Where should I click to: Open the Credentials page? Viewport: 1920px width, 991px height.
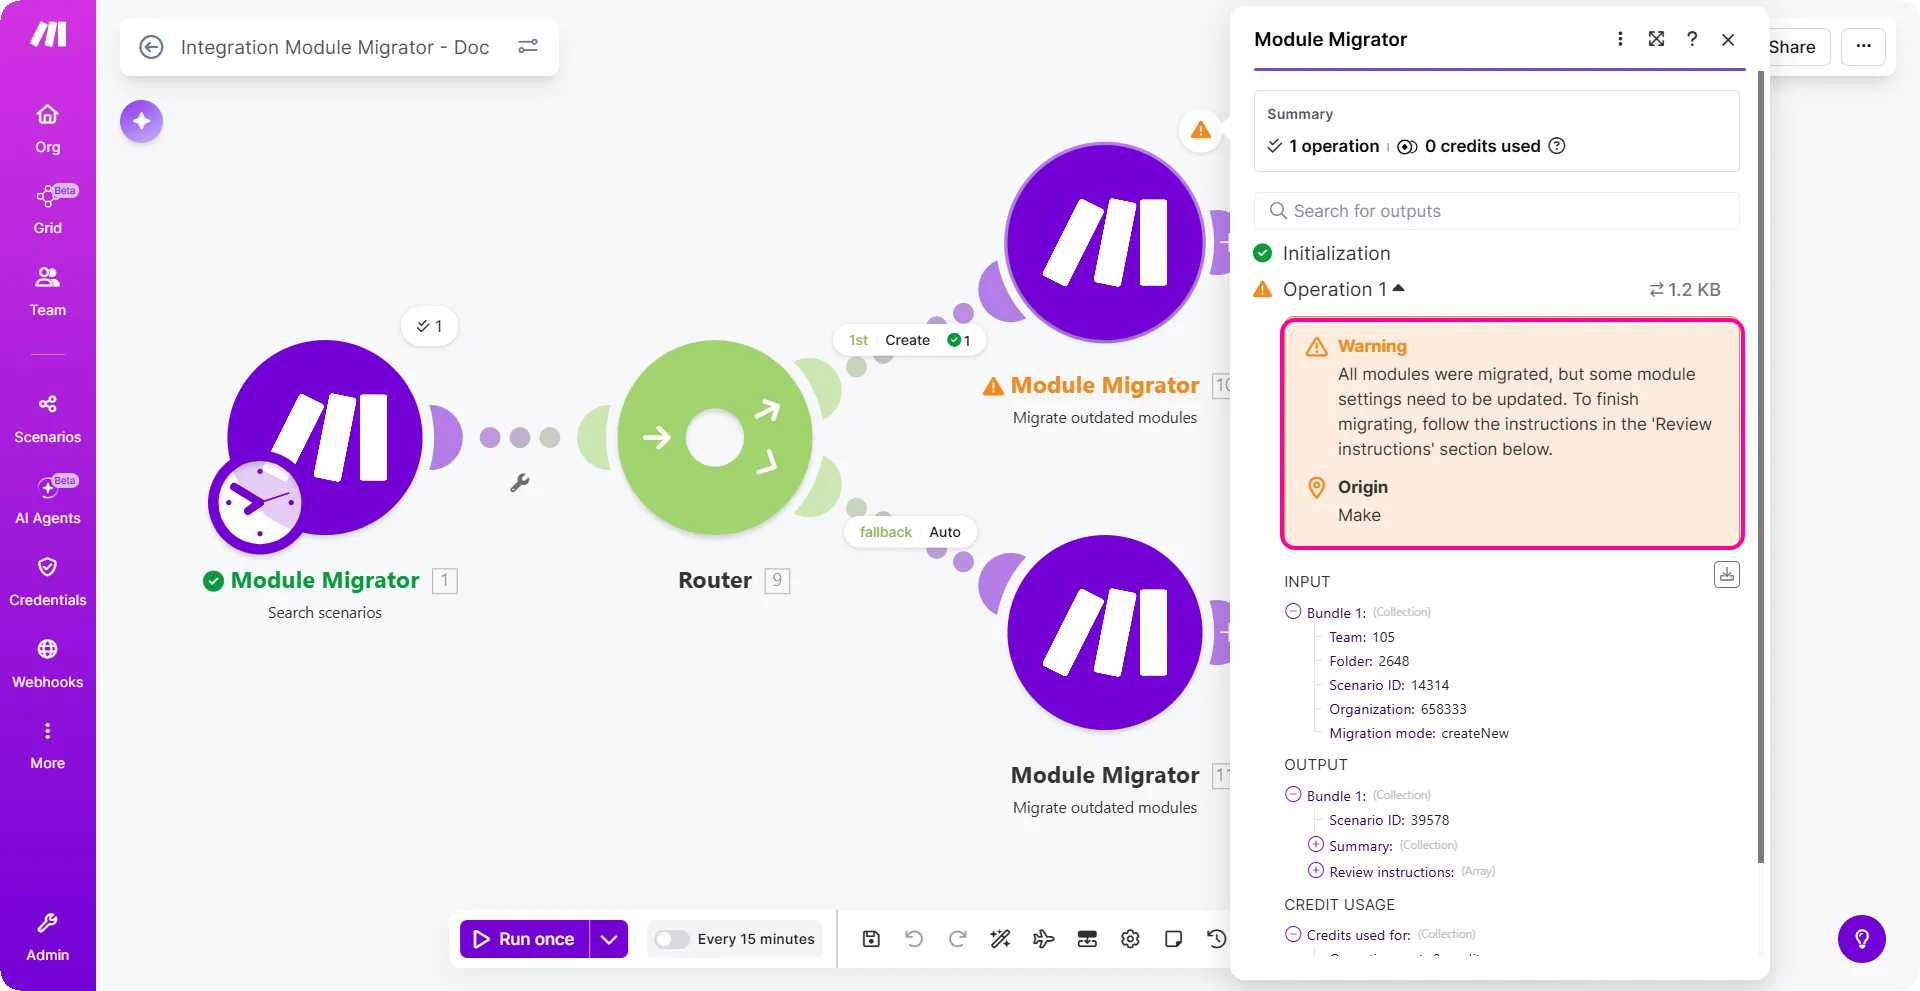click(48, 582)
